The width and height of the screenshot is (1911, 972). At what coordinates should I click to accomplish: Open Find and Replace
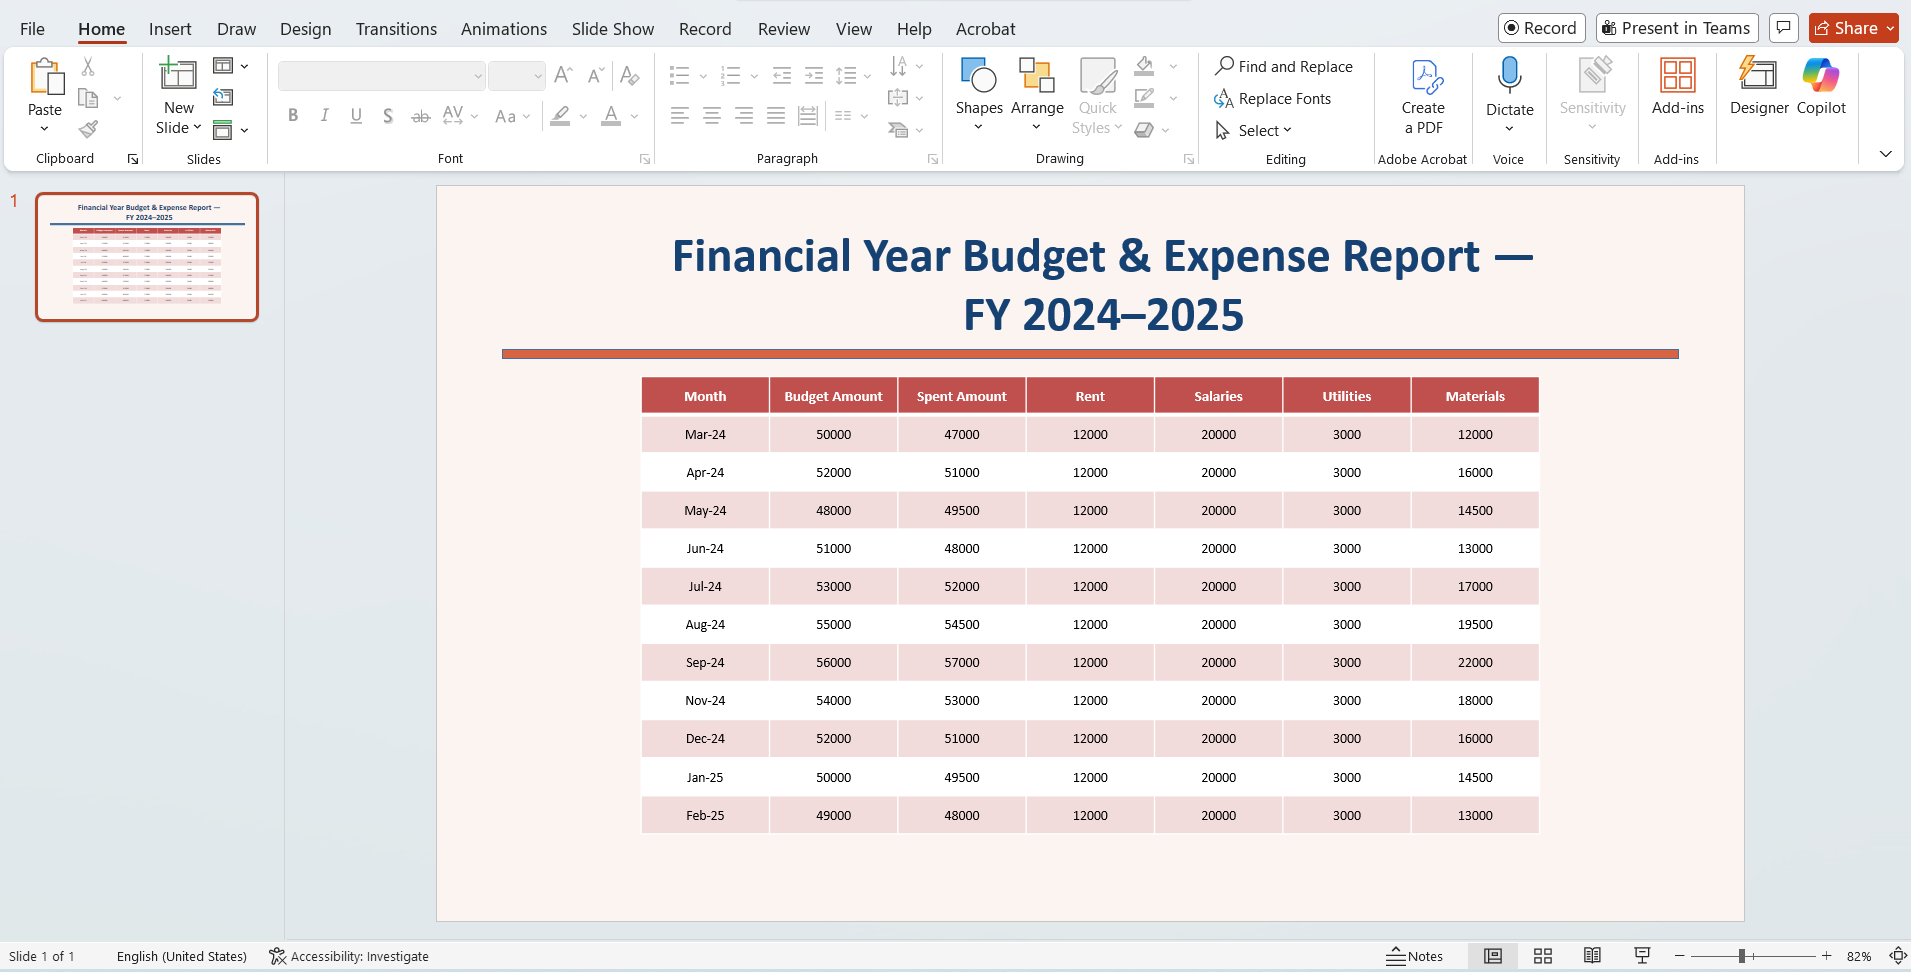click(1284, 66)
